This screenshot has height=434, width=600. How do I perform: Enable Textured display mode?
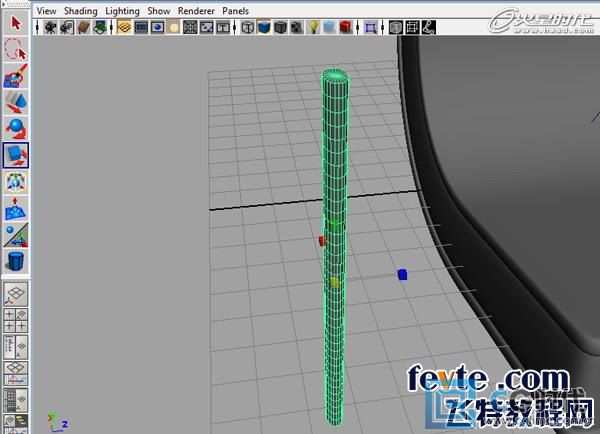tap(297, 28)
